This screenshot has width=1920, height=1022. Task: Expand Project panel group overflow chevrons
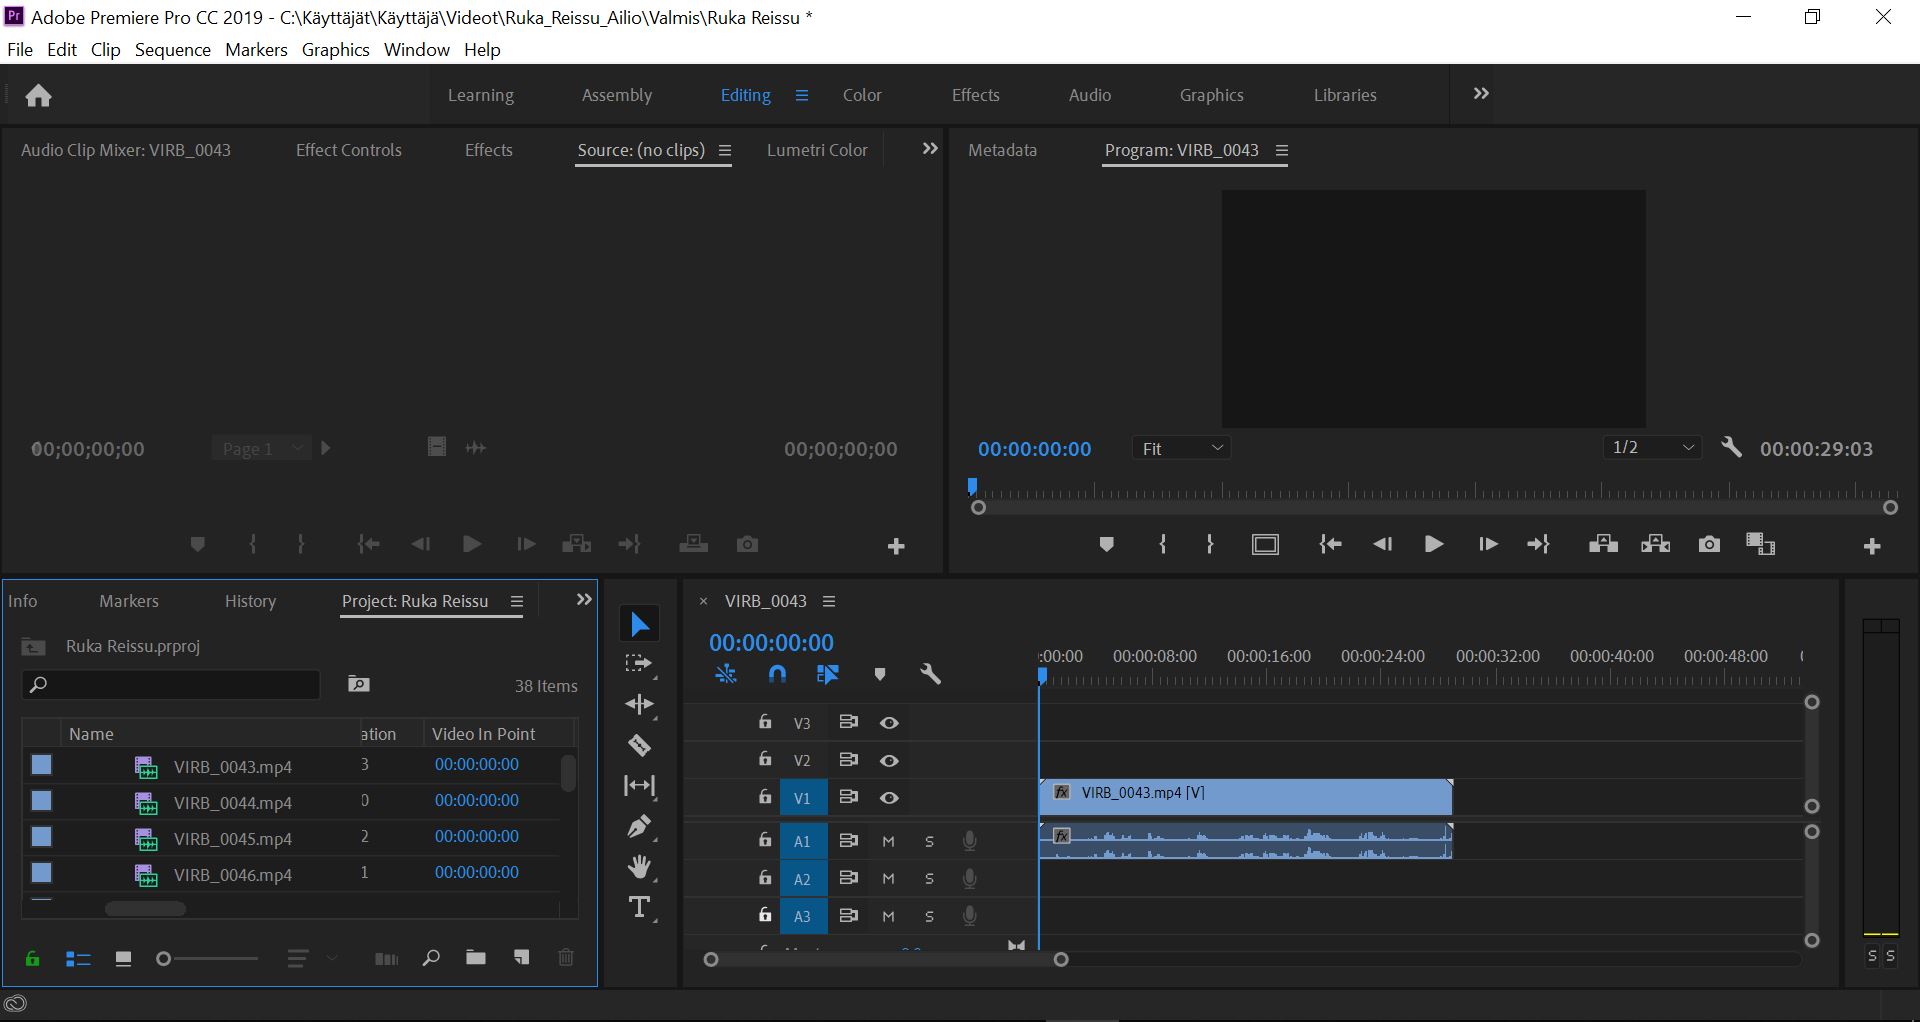click(584, 599)
